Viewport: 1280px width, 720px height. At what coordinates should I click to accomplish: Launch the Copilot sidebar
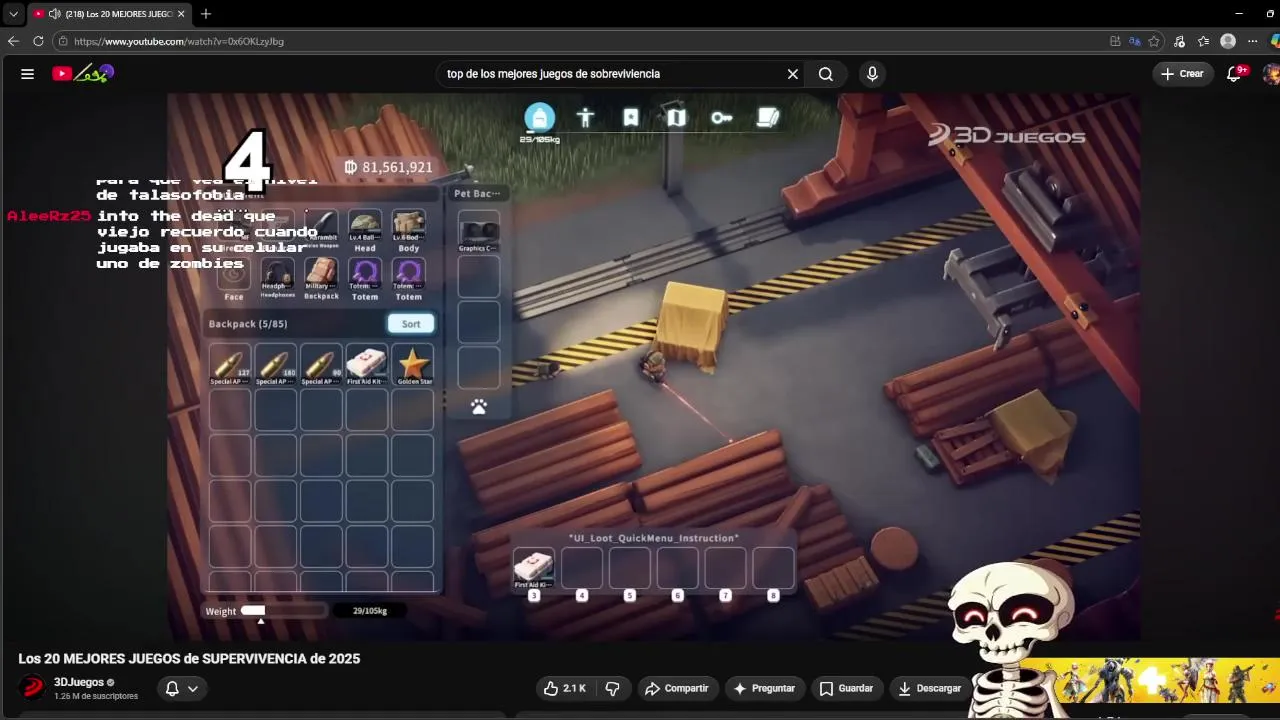tap(1274, 41)
